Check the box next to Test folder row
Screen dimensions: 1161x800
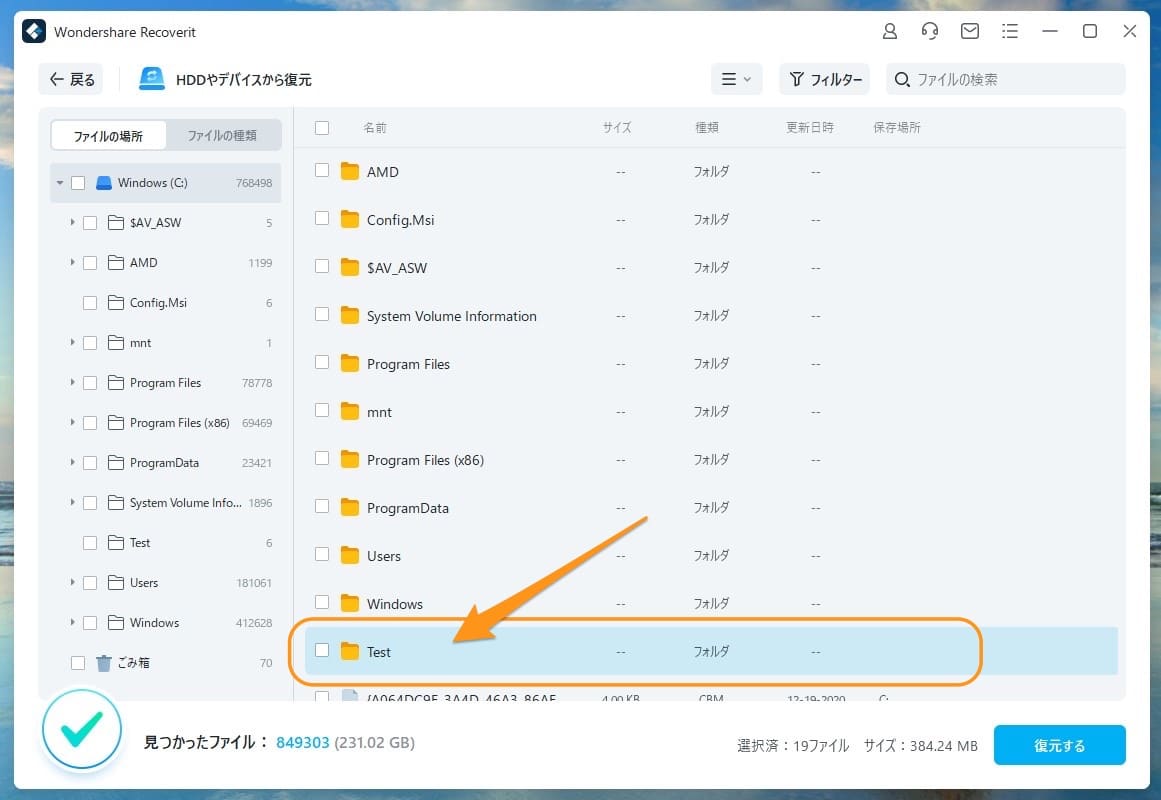click(x=322, y=651)
